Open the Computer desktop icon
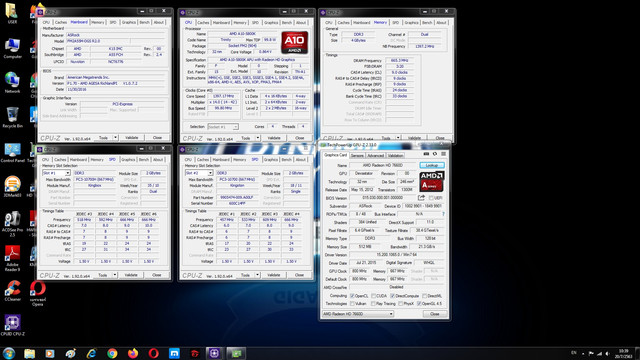 coord(12,49)
